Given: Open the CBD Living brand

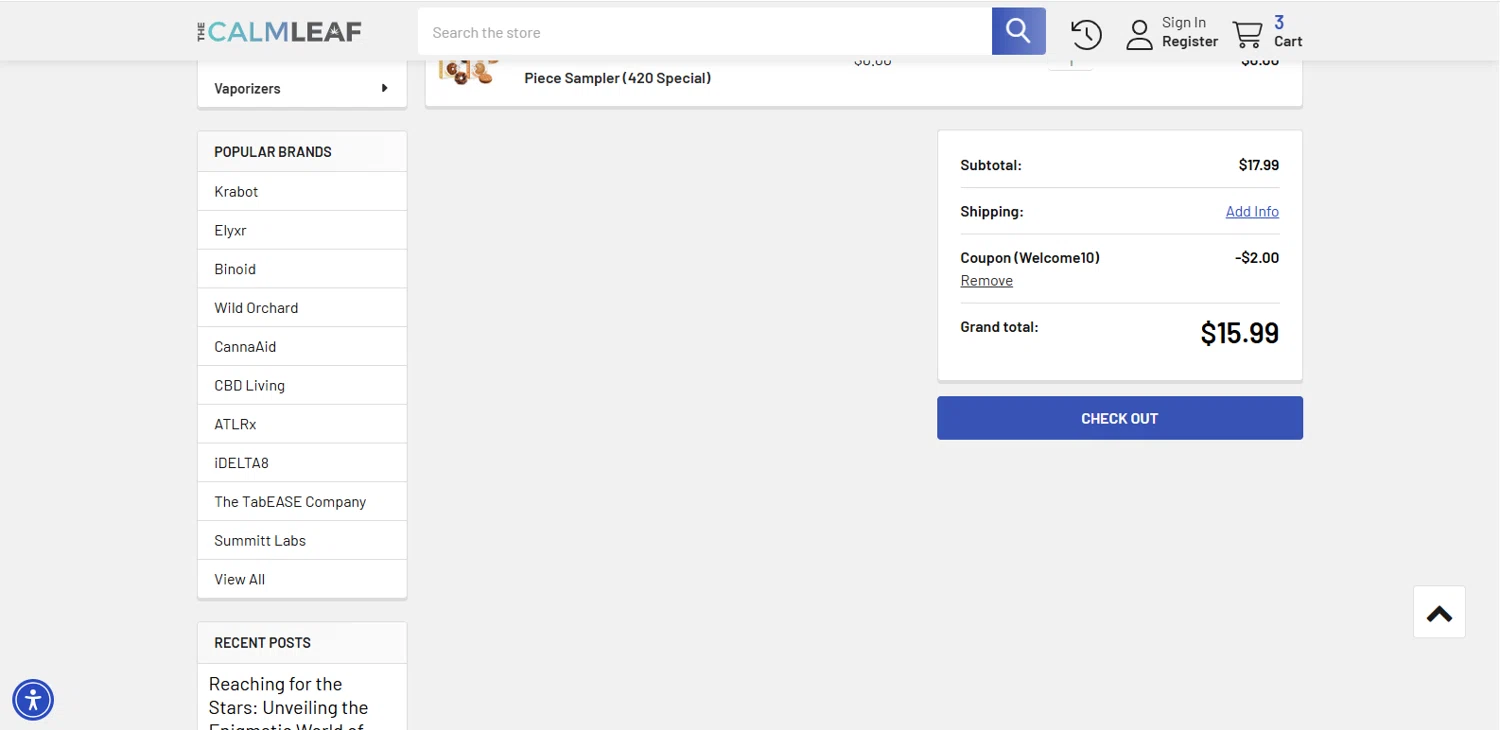Looking at the screenshot, I should coord(249,385).
